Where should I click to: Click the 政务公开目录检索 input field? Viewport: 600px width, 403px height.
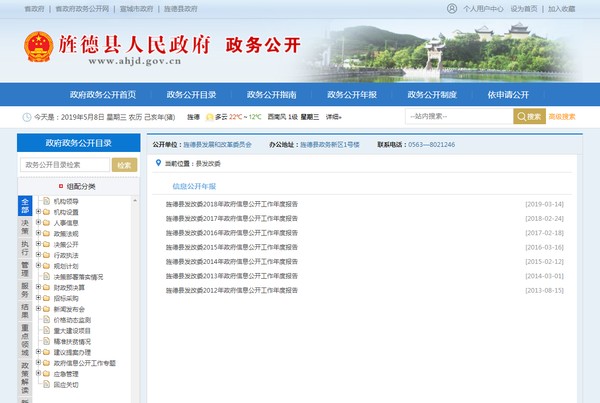pyautogui.click(x=64, y=165)
